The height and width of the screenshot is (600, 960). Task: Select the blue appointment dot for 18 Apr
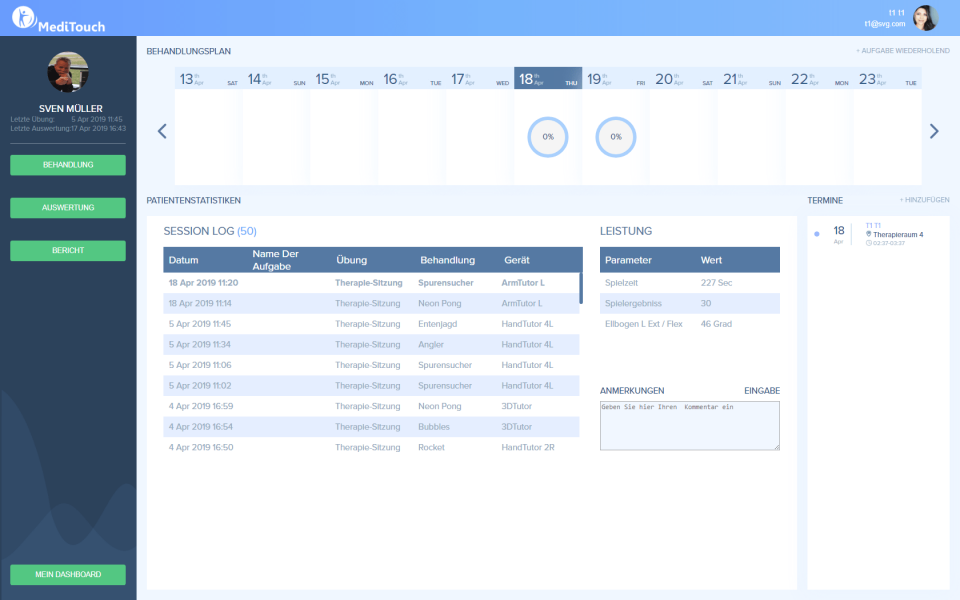pyautogui.click(x=817, y=234)
